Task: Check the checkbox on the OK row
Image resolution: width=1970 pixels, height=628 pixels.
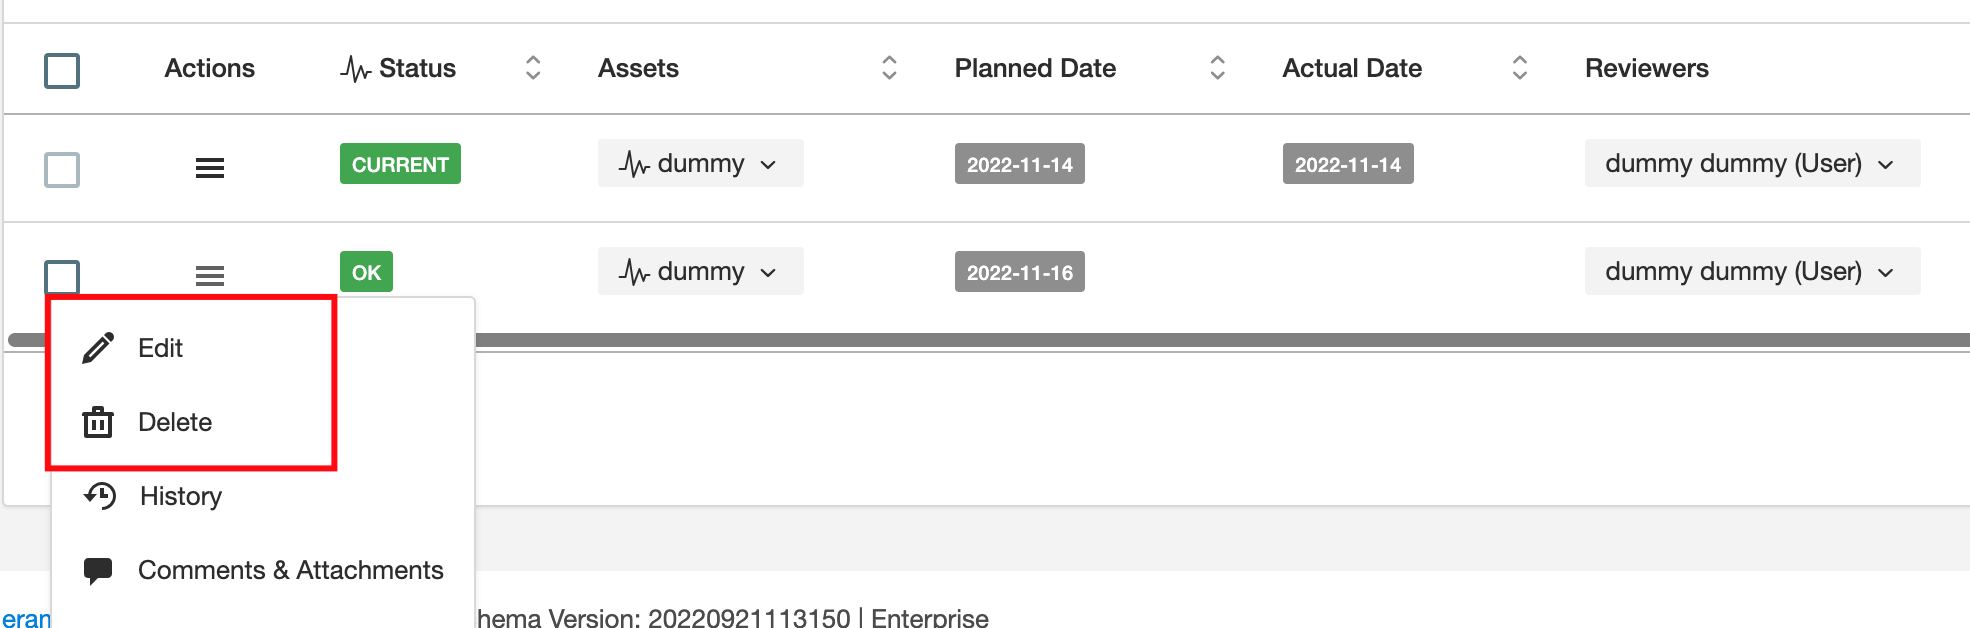Action: pos(62,275)
